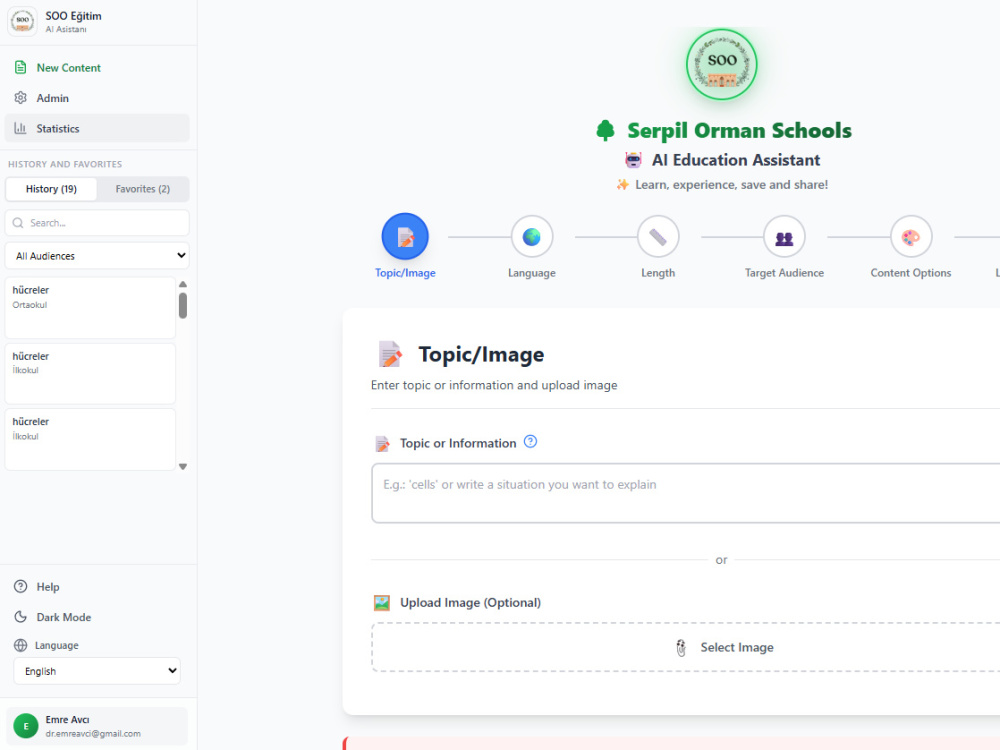1000x750 pixels.
Task: Click the large SOO school logo
Action: click(x=721, y=64)
